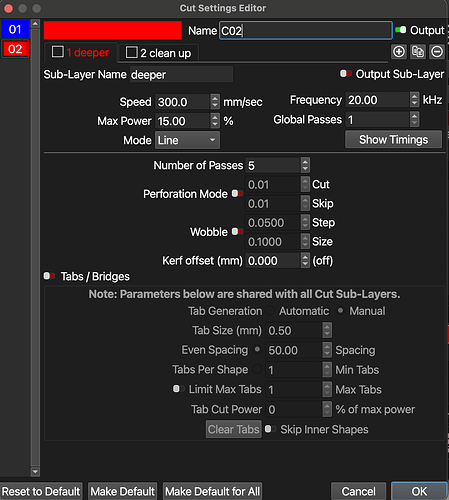Click Kerf offset field showing 0.000
449x500 pixels.
273,260
